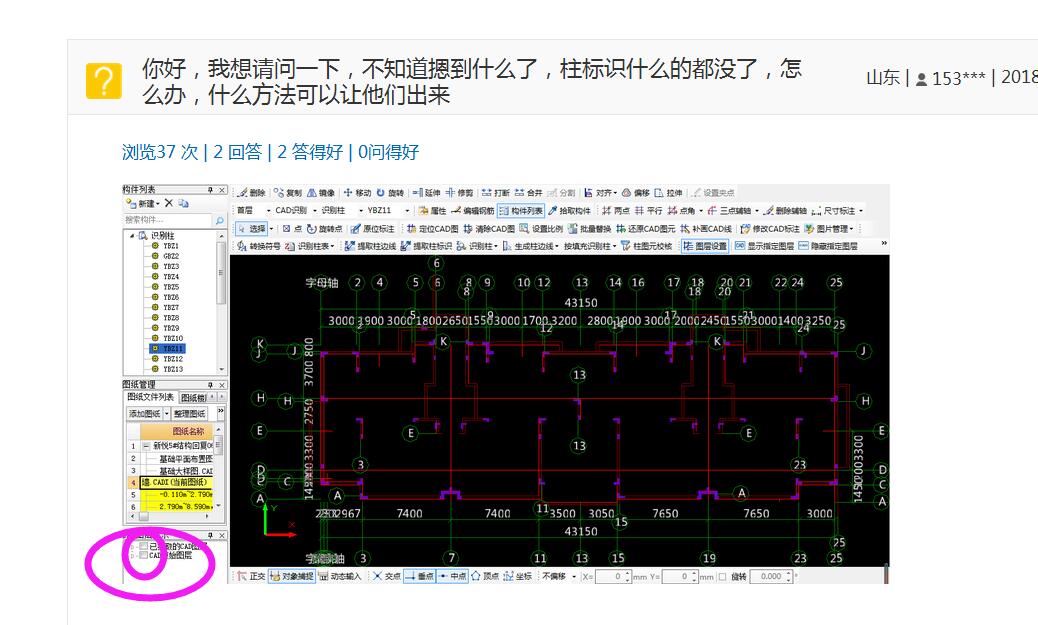Click the search magnifier in 构件列表
The width and height of the screenshot is (1038, 625).
220,220
